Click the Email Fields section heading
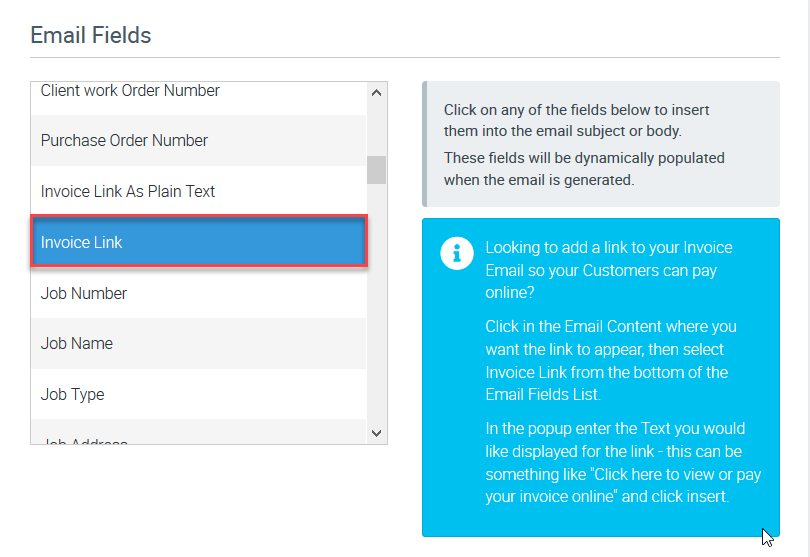Viewport: 810px width, 557px height. (x=91, y=35)
